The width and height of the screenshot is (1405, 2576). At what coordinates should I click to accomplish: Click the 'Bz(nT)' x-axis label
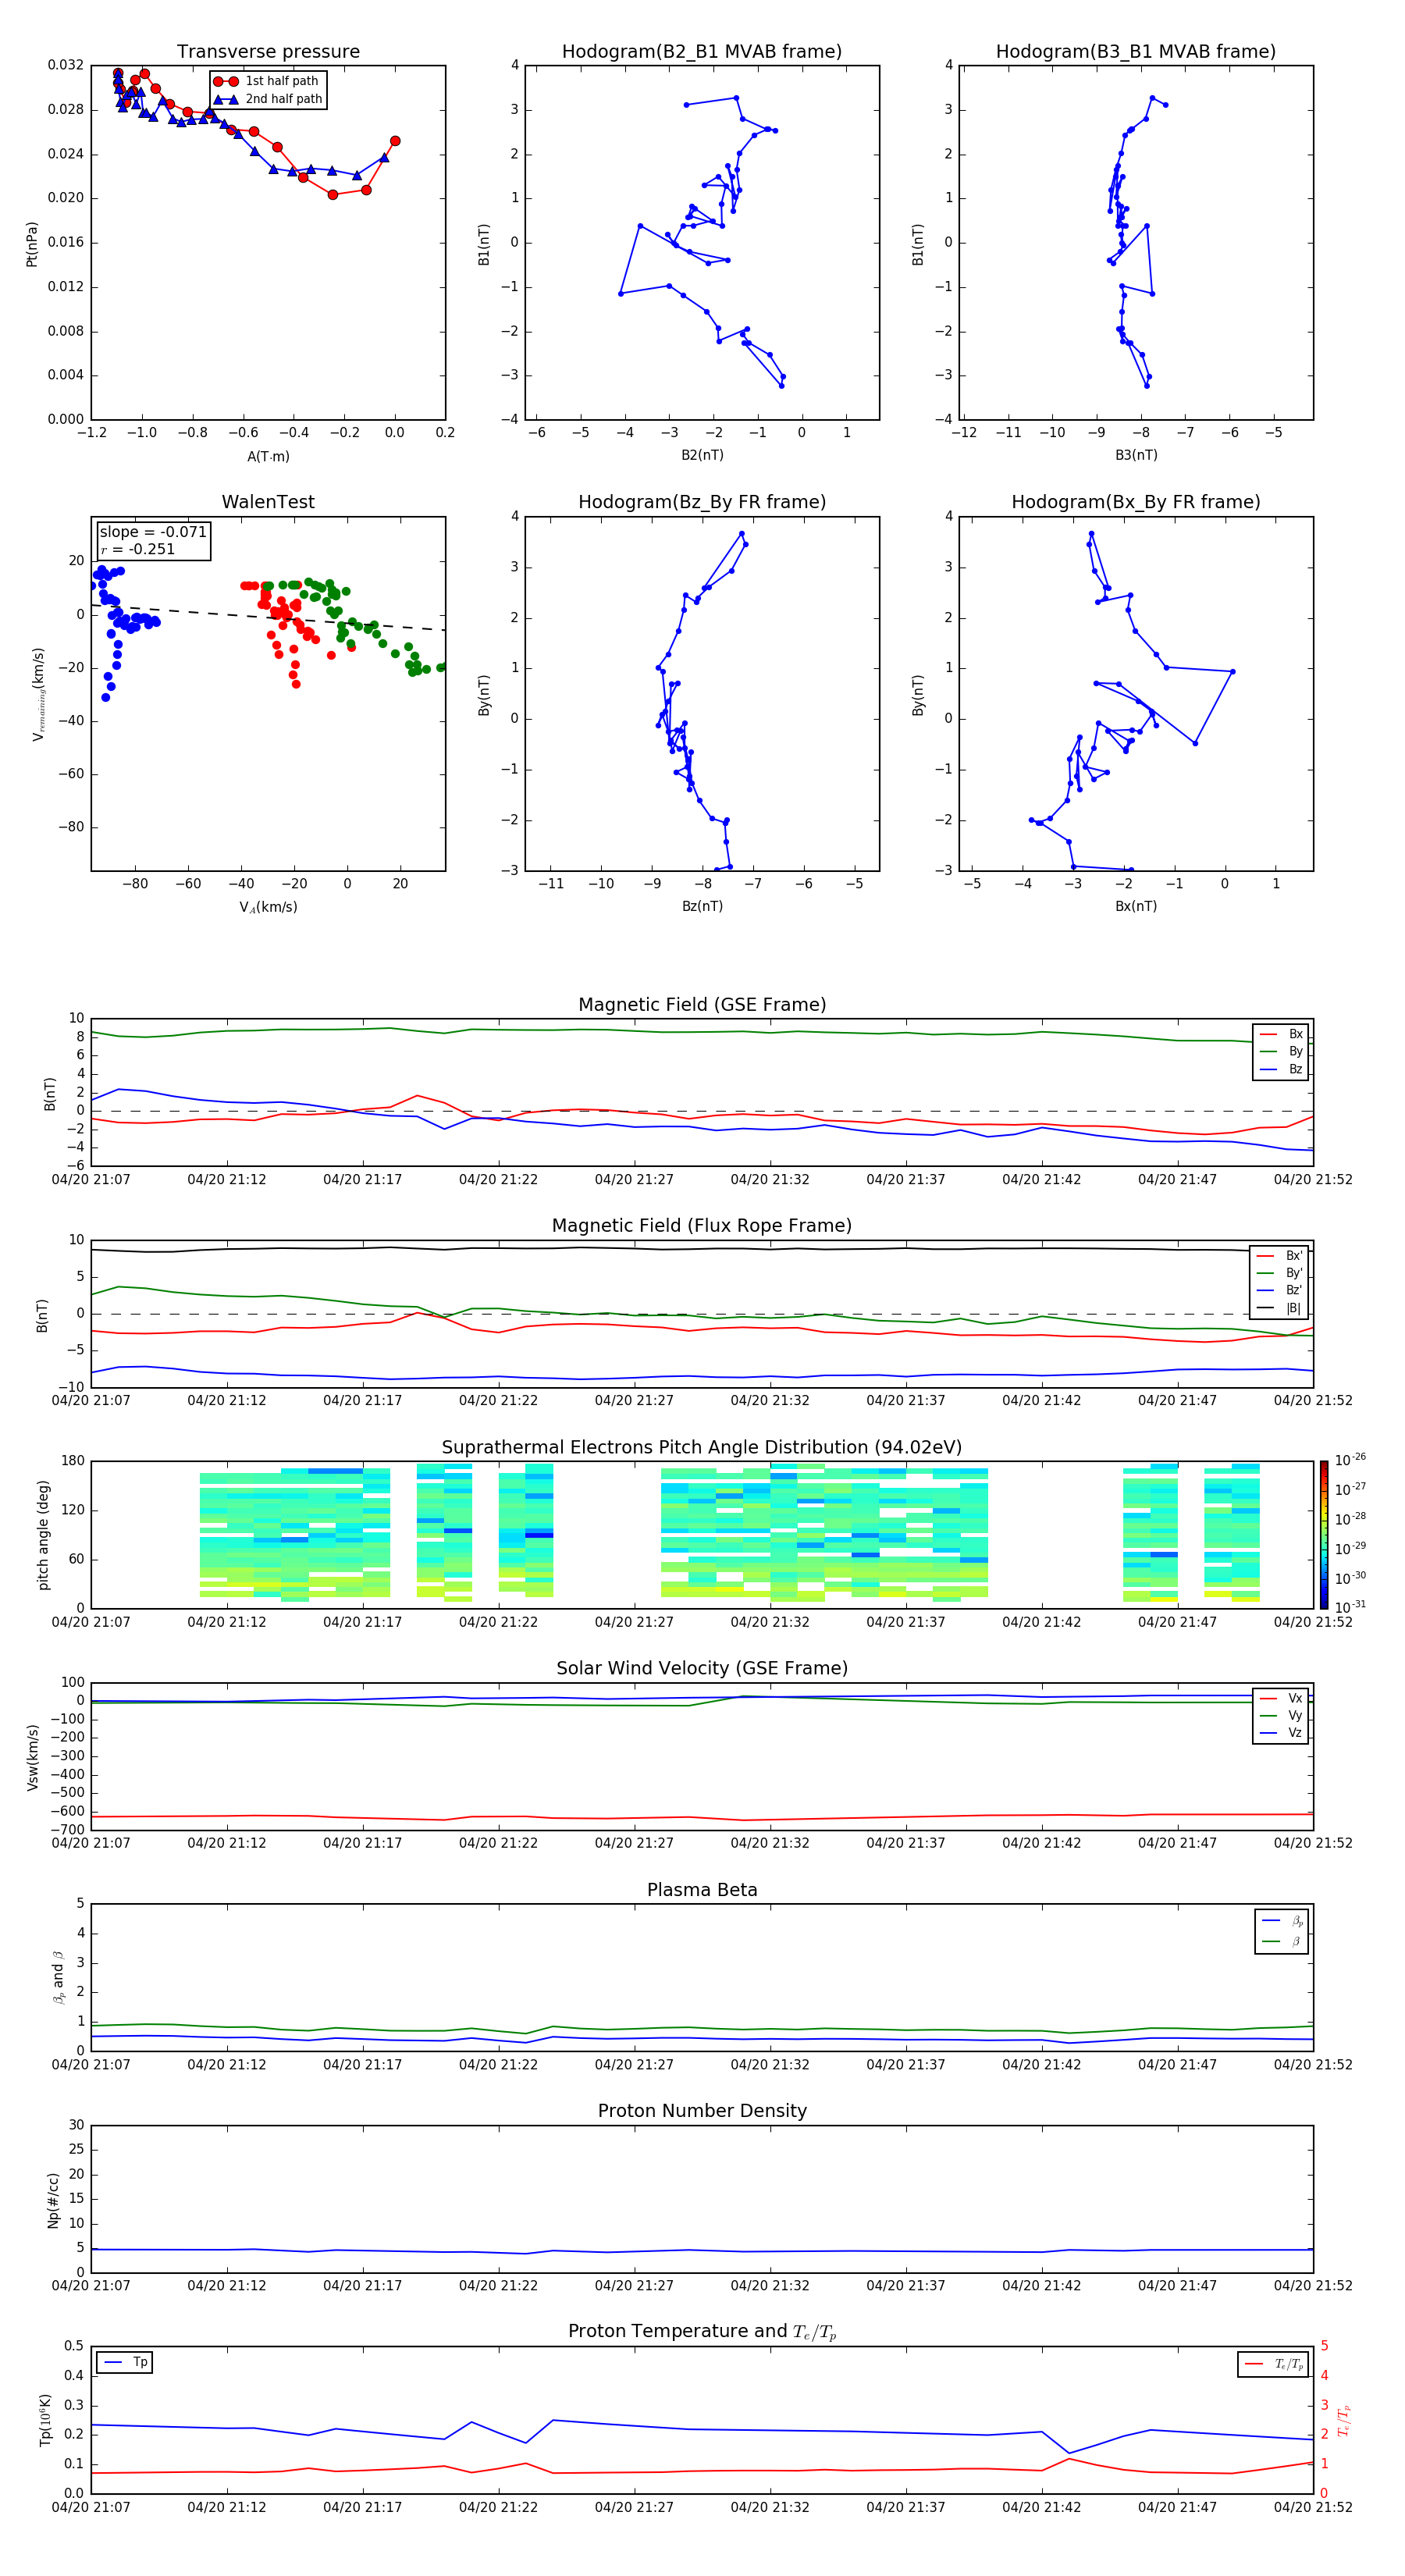coord(702,907)
